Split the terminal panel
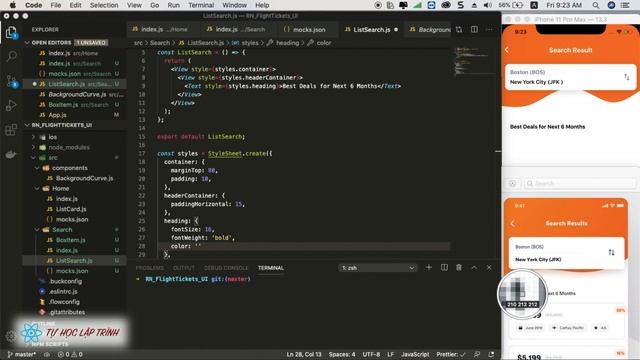 click(x=444, y=267)
